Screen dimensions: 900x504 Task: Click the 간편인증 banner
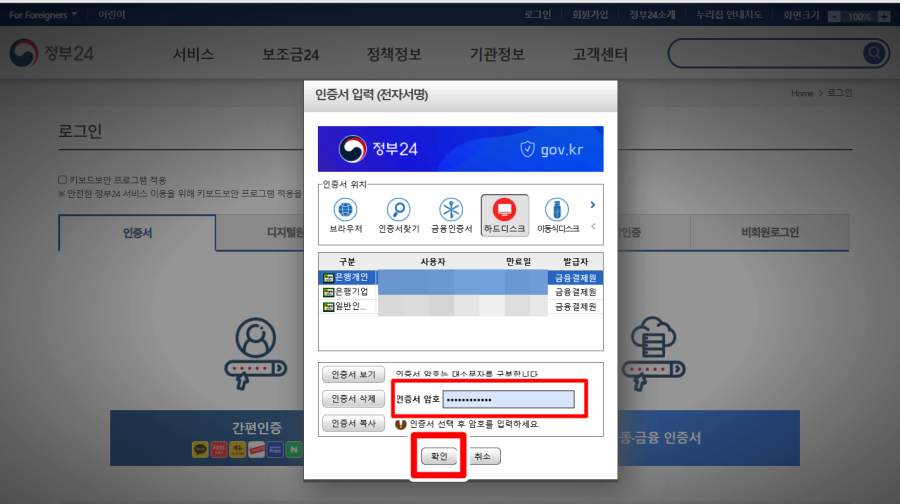[x=207, y=438]
